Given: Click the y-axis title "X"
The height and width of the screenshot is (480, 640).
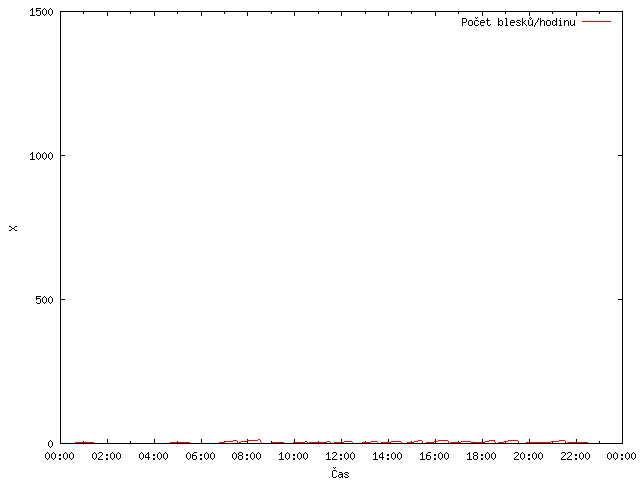Looking at the screenshot, I should (x=13, y=228).
